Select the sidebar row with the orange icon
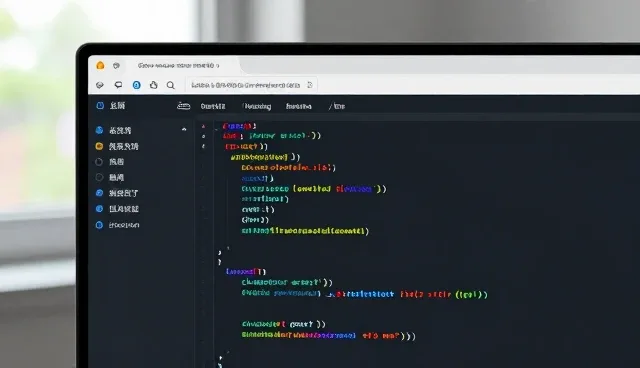 click(x=117, y=146)
